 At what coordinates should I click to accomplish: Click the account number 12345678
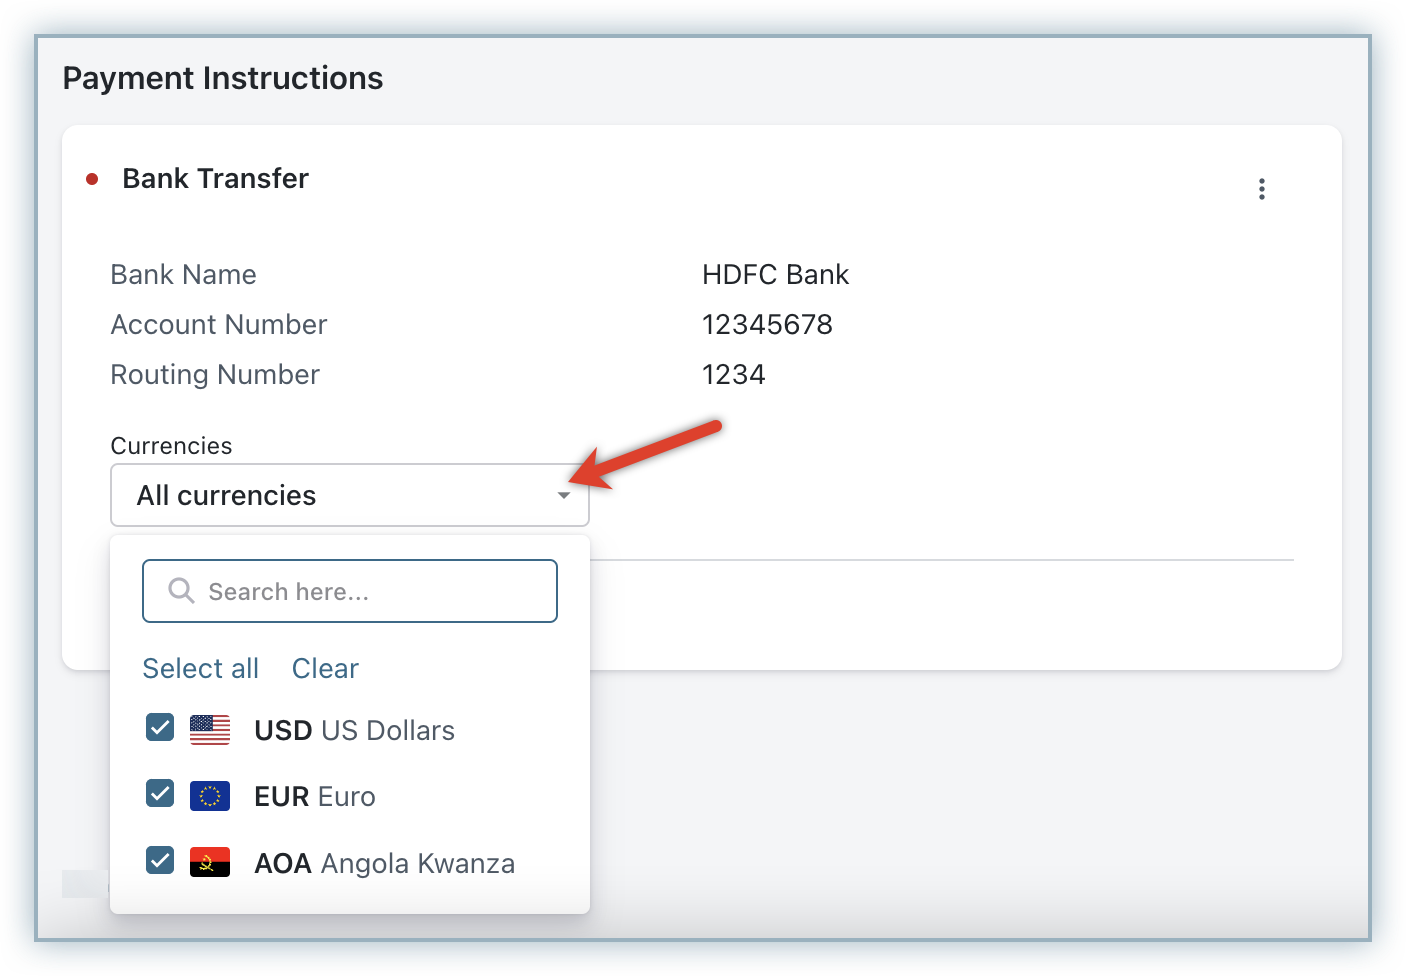click(767, 325)
